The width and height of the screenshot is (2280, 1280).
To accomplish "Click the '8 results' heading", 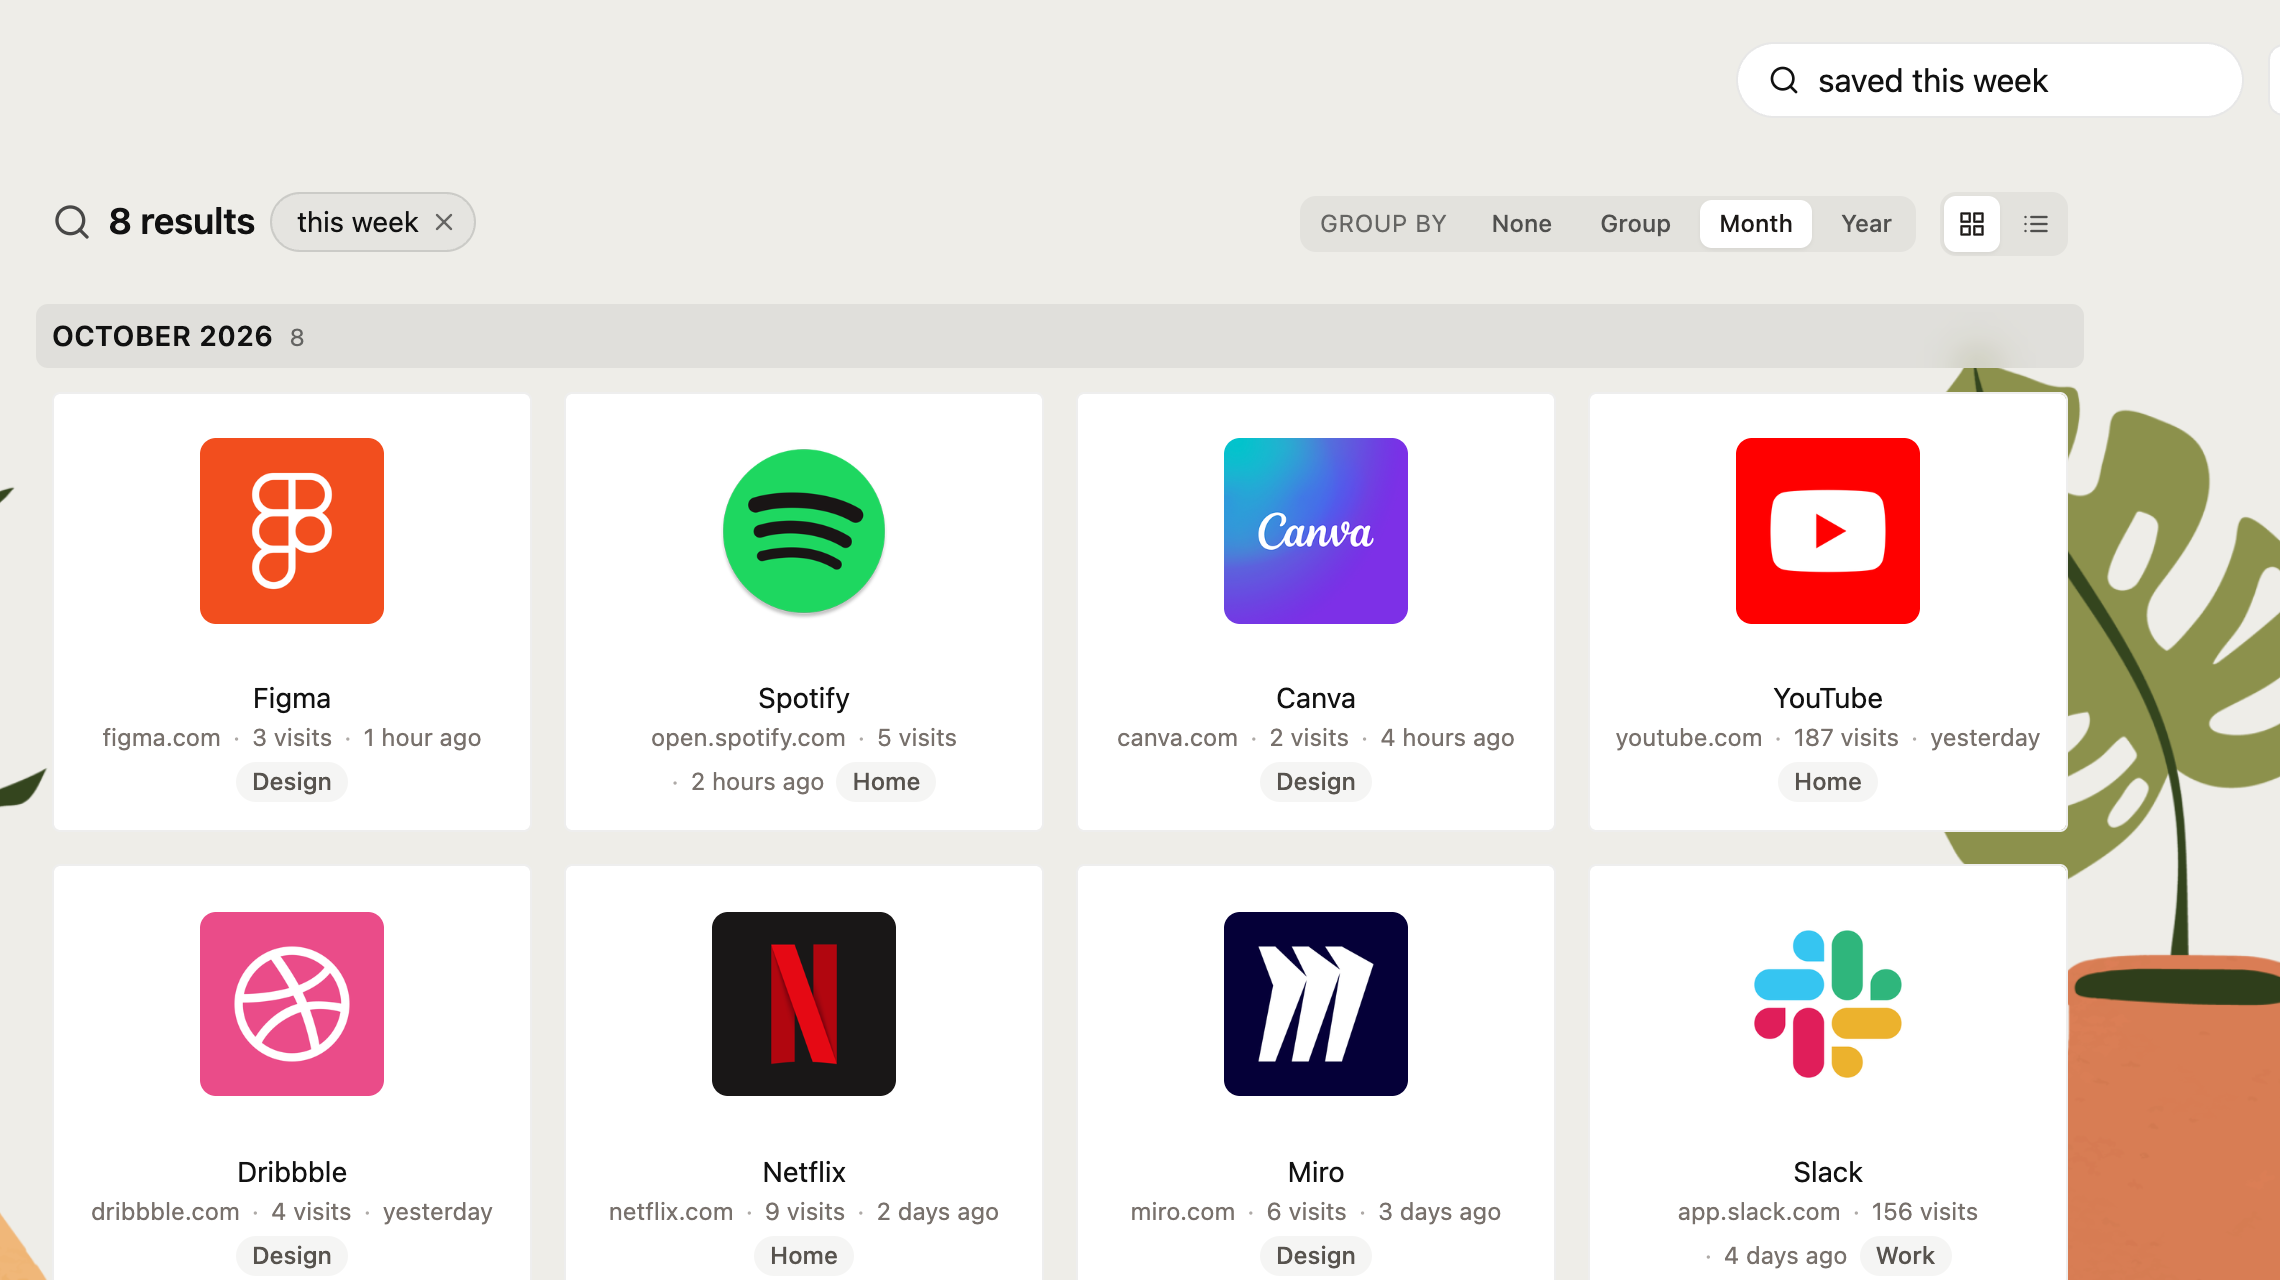I will point(182,222).
